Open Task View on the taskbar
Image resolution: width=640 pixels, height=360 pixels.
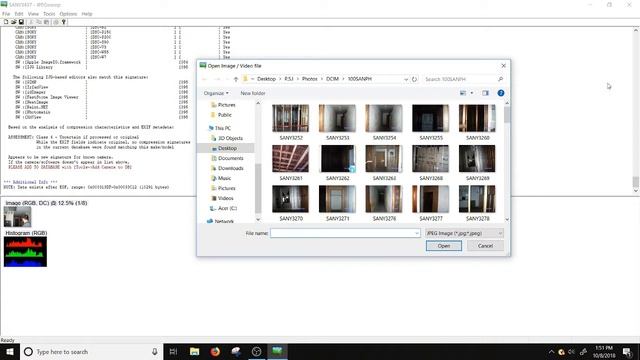[x=173, y=352]
